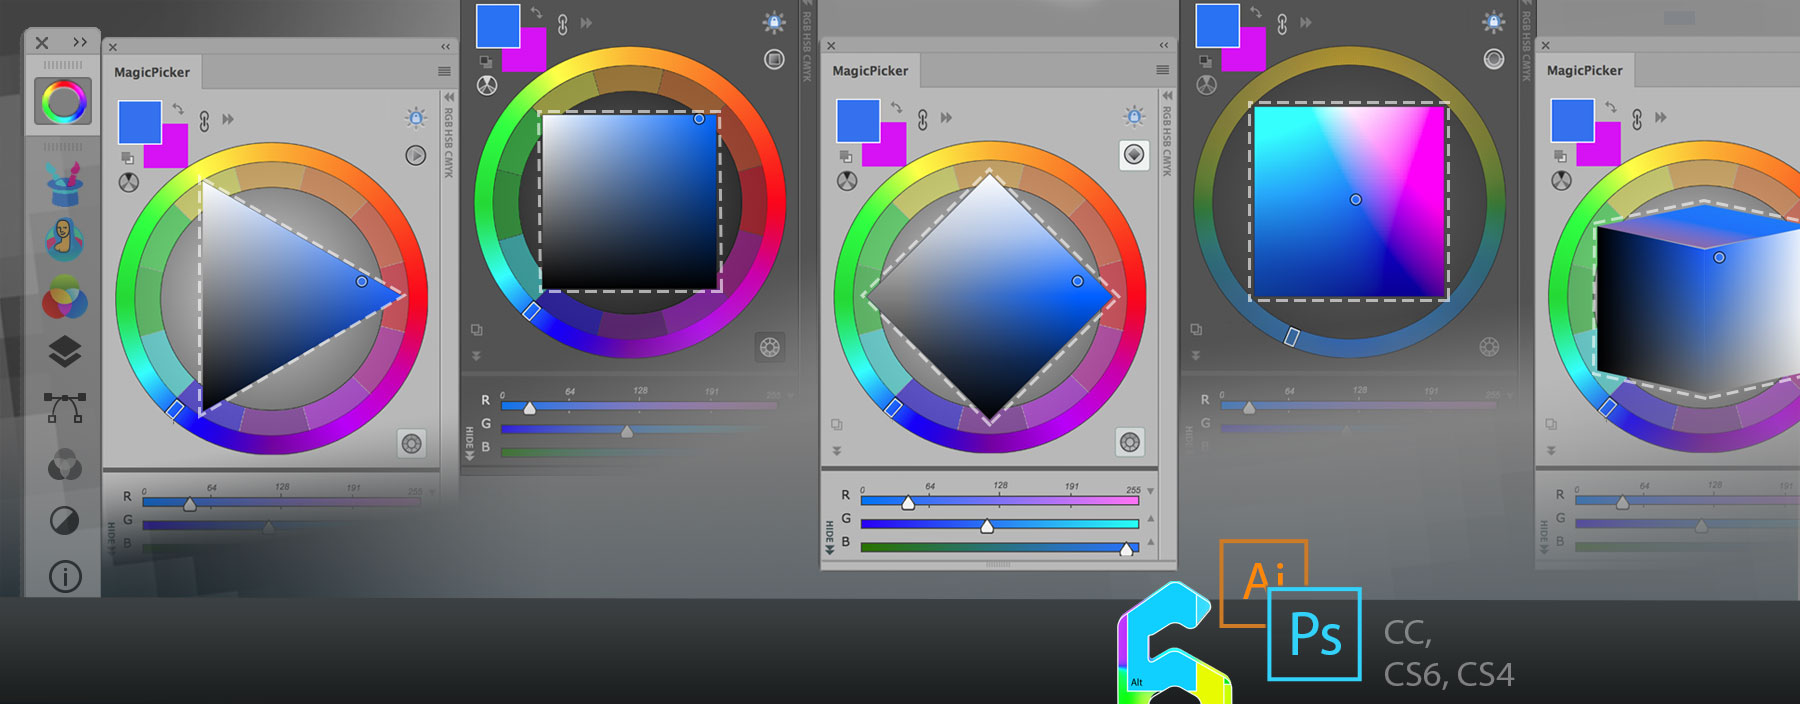Click HIDE to collapse sliders in dark square panel
Image resolution: width=1800 pixels, height=704 pixels.
tap(469, 443)
